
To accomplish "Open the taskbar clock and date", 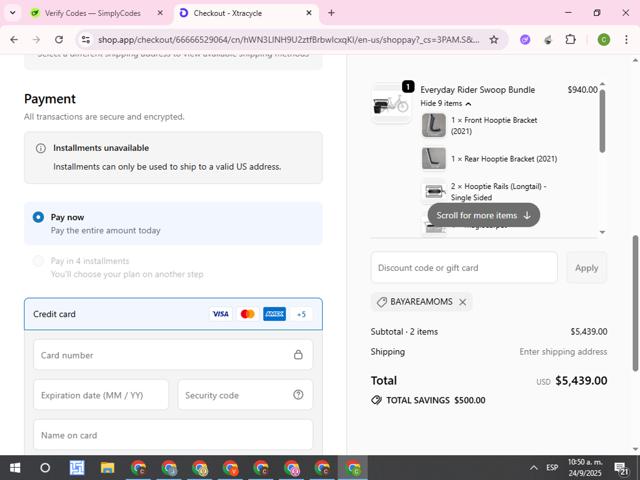I will [x=585, y=468].
